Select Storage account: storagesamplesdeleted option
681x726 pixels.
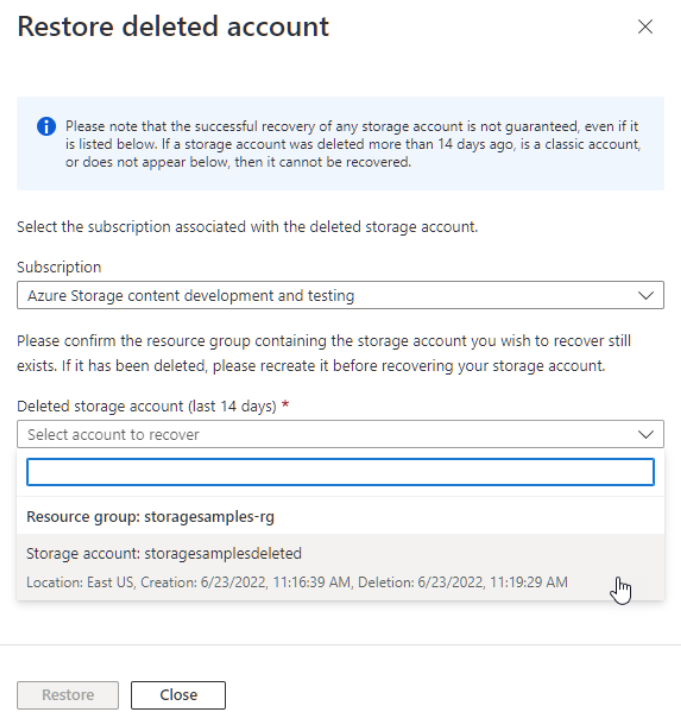pos(340,567)
